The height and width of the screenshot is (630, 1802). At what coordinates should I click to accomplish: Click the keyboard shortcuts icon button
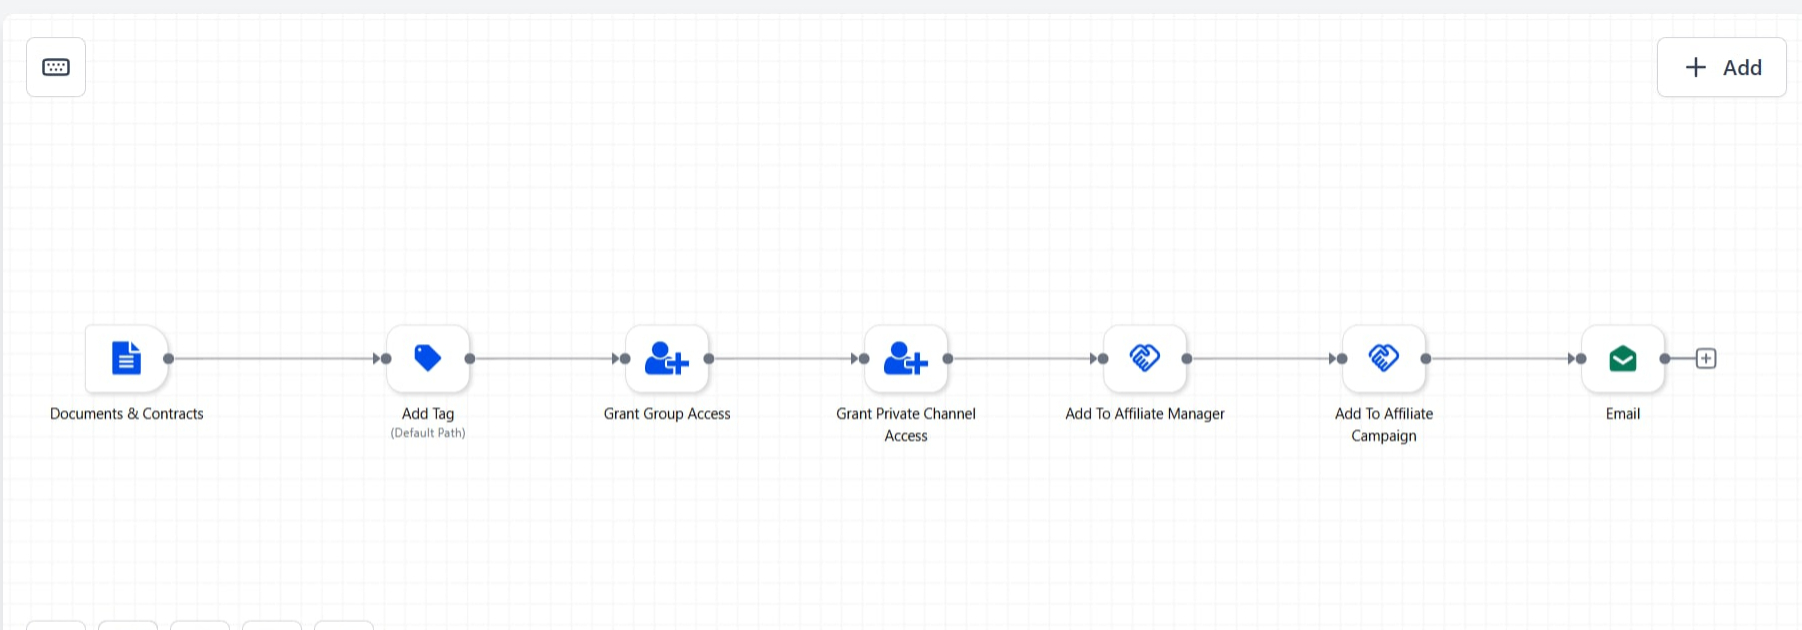coord(56,67)
